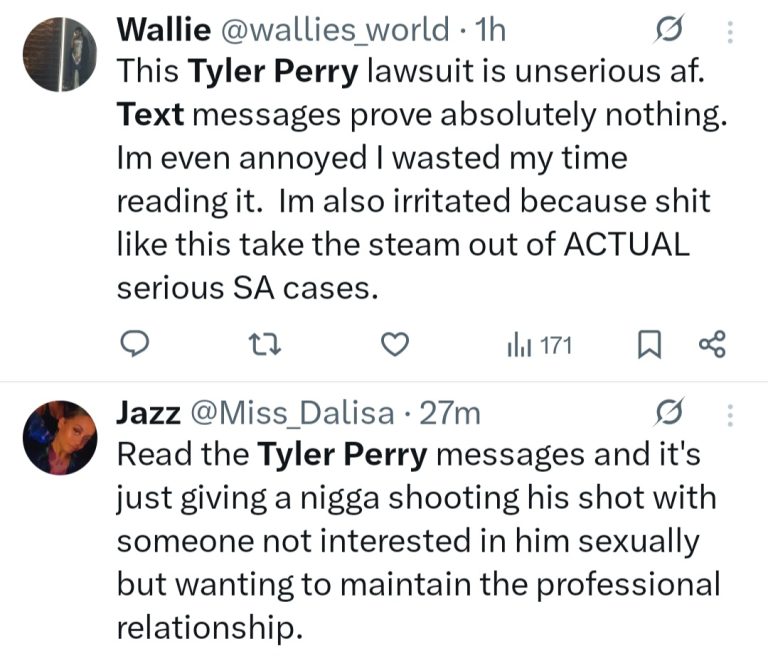Reply to Wallie's tweet
Viewport: 768px width, 656px height.
pos(134,345)
